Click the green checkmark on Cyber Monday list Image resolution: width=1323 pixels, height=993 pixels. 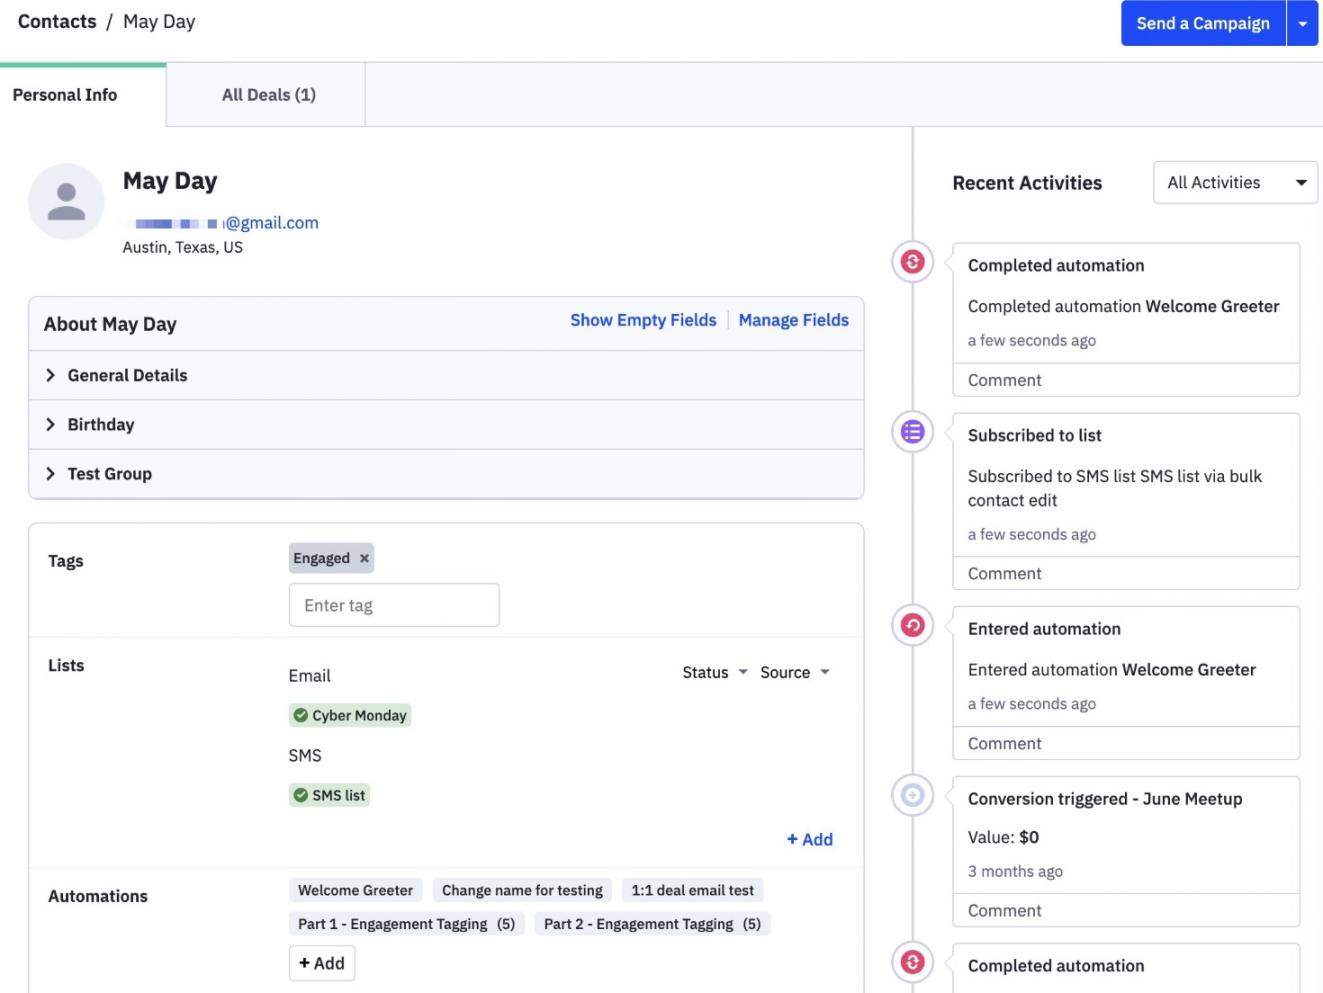click(302, 715)
